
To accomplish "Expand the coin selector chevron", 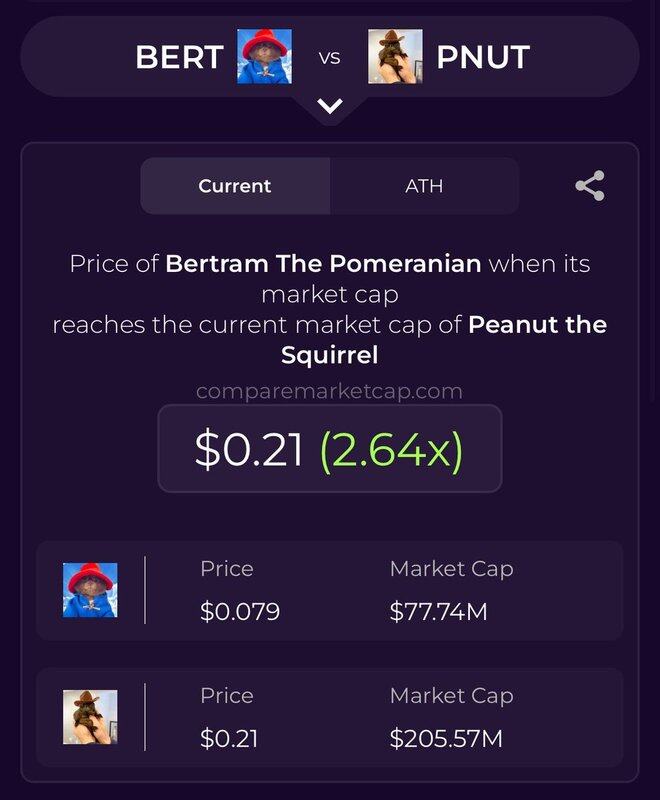I will [330, 106].
